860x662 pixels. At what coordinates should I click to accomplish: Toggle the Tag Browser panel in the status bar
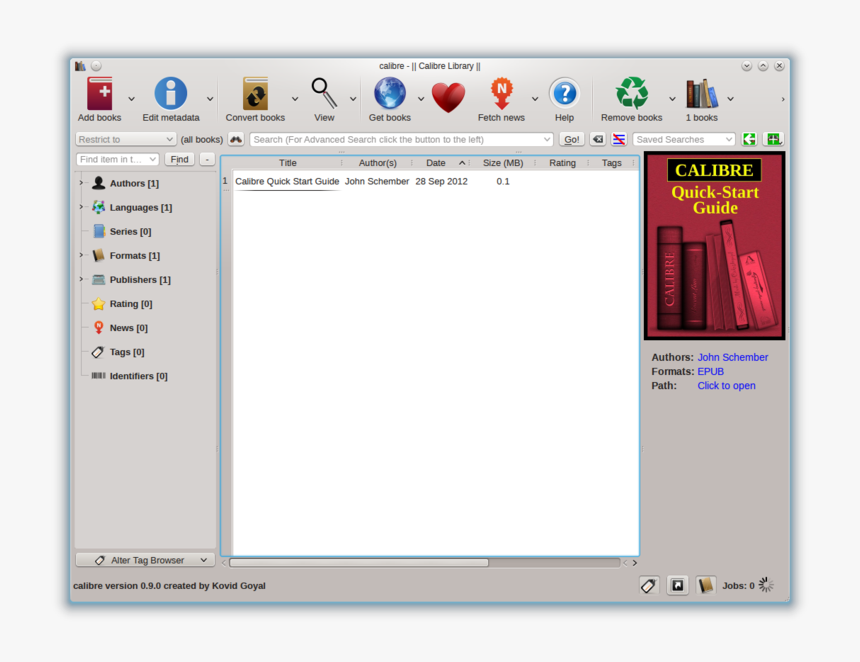tap(649, 586)
